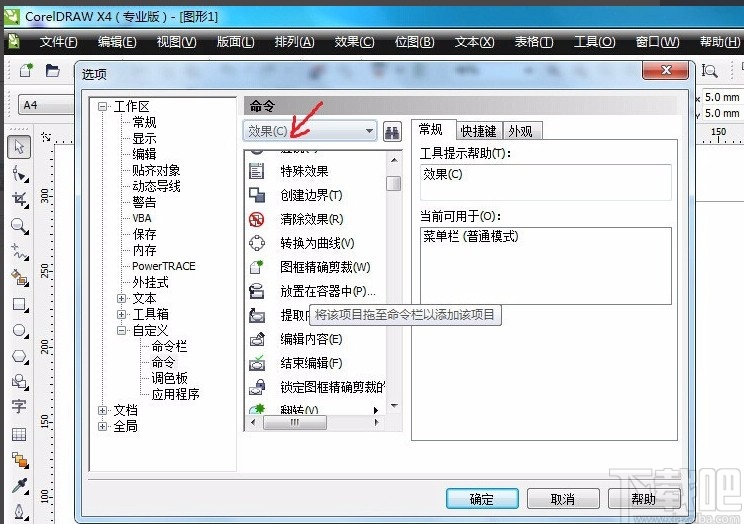Expand the 工具箱 tree node
Screen dimensions: 744x524
point(121,314)
